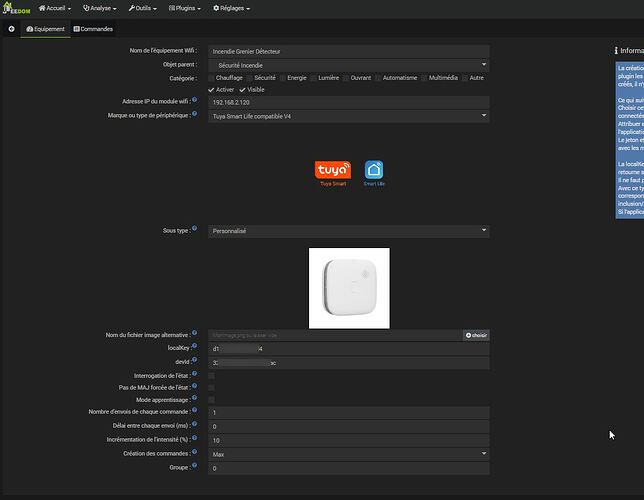Click the smoke detector device image
Screen dimensions: 644x500
click(x=349, y=288)
